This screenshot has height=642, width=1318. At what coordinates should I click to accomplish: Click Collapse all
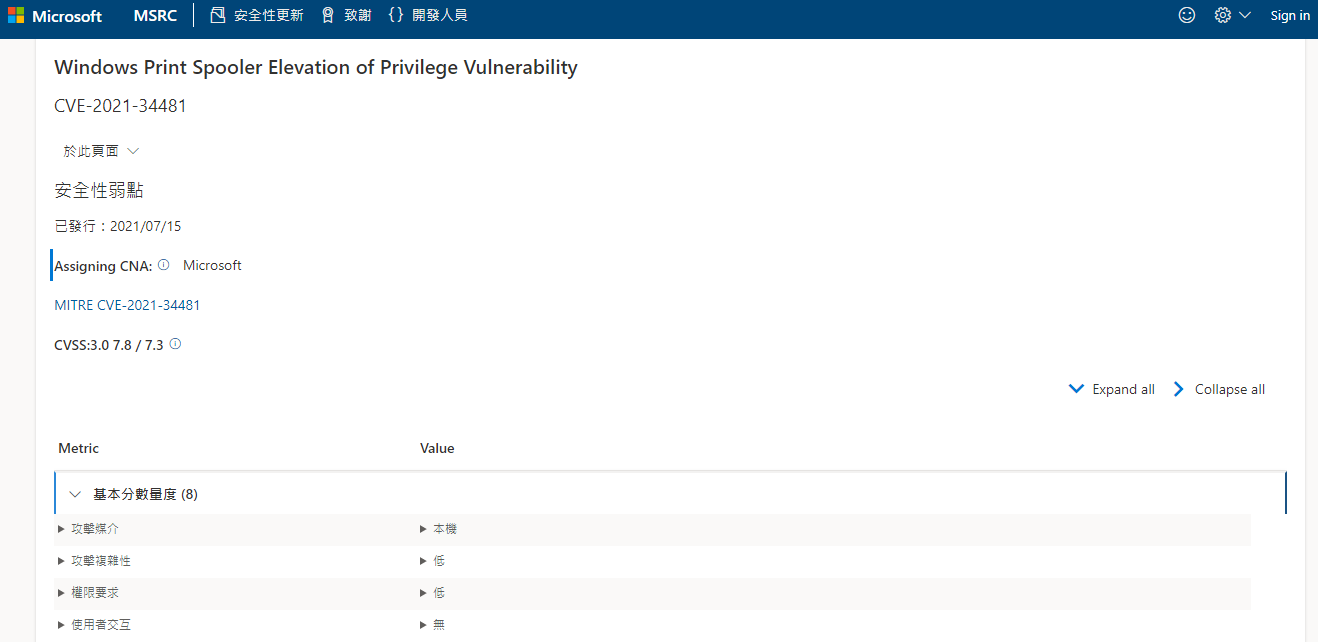pos(1218,389)
